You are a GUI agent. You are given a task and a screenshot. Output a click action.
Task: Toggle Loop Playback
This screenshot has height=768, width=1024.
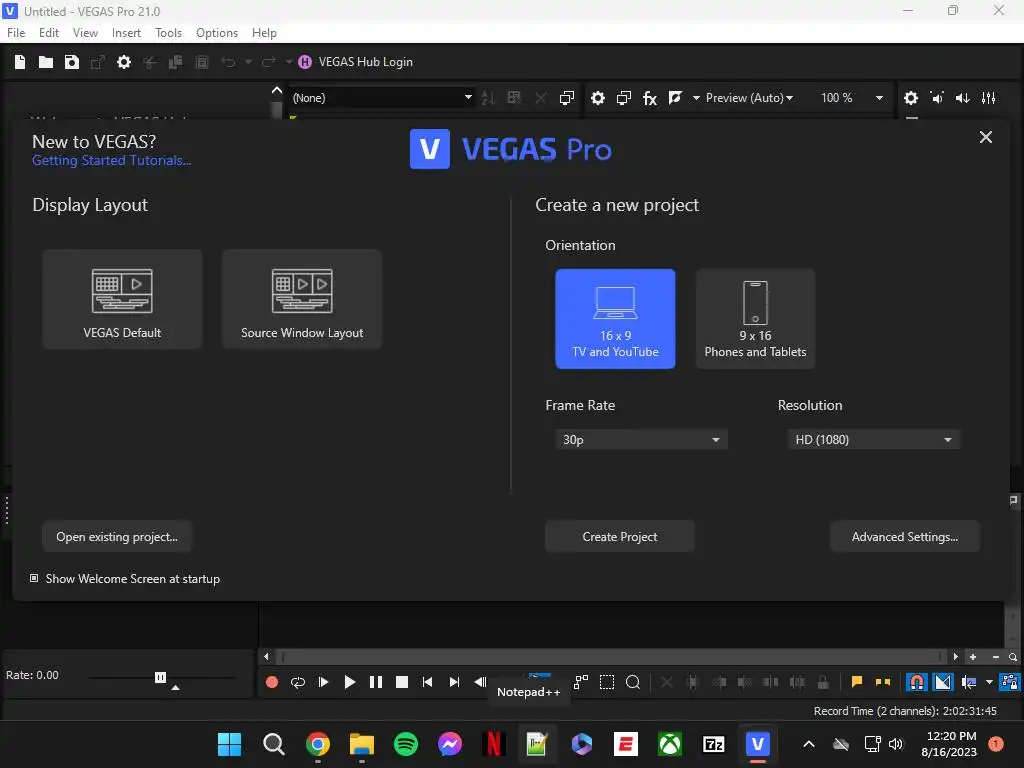tap(298, 682)
